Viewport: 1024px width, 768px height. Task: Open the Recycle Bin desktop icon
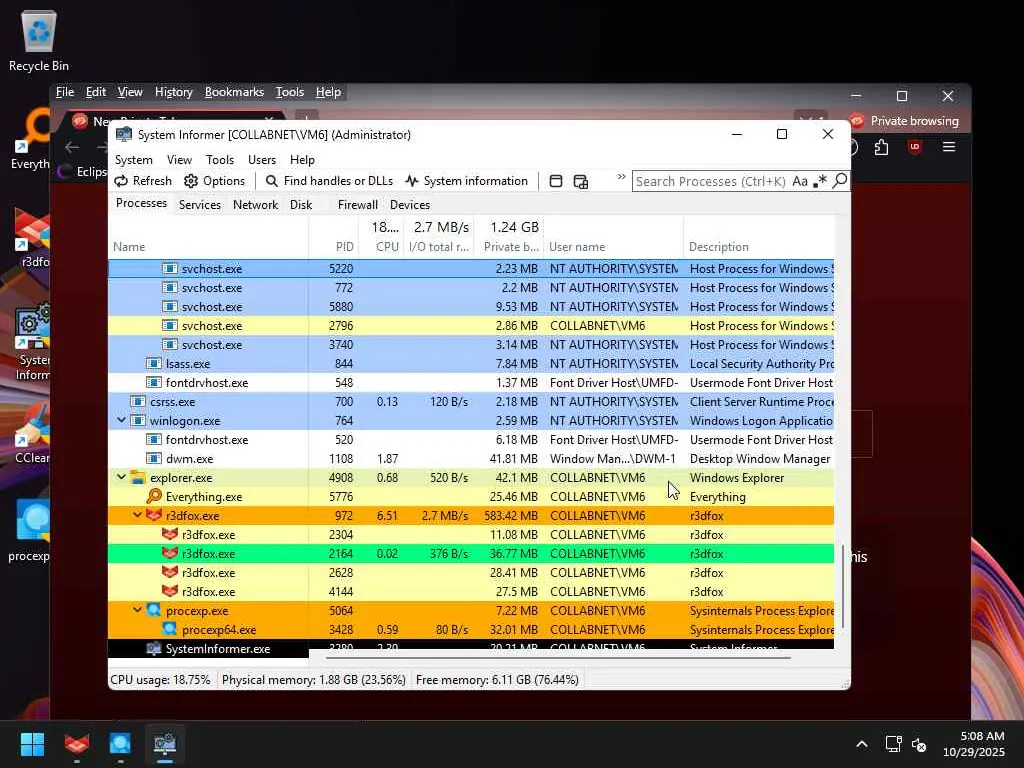[x=39, y=41]
